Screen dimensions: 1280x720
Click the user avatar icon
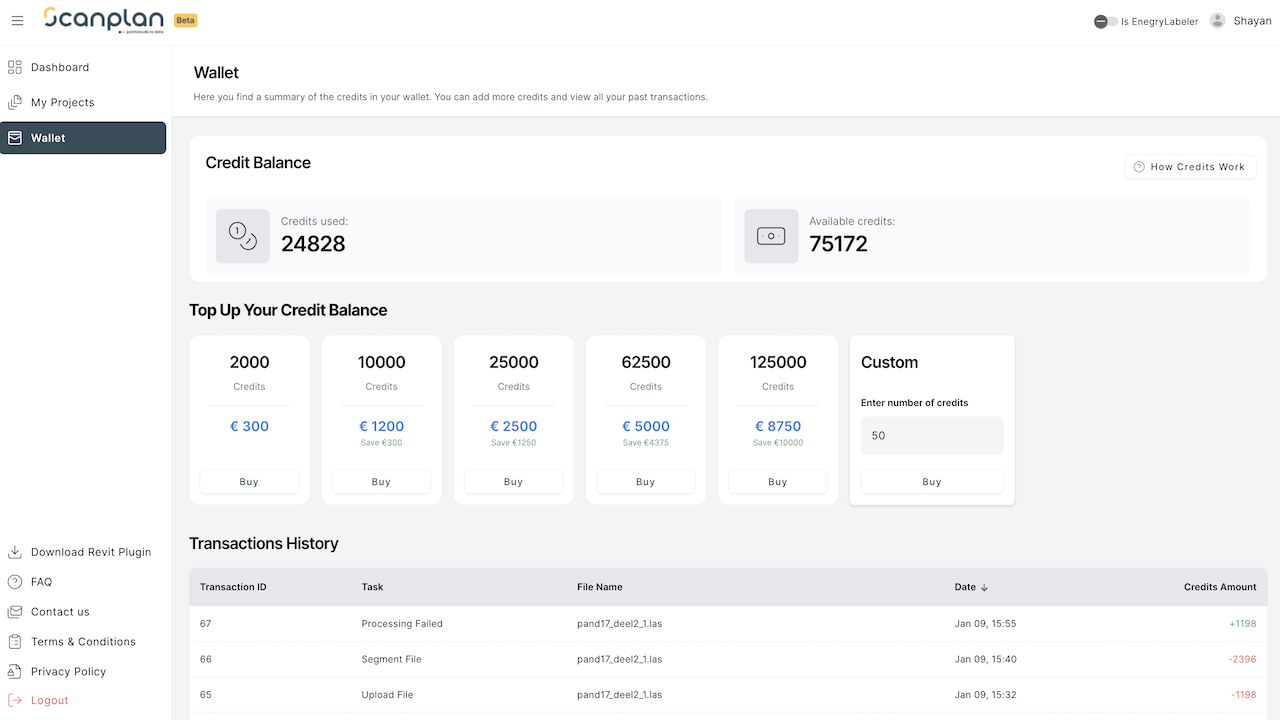(1217, 21)
